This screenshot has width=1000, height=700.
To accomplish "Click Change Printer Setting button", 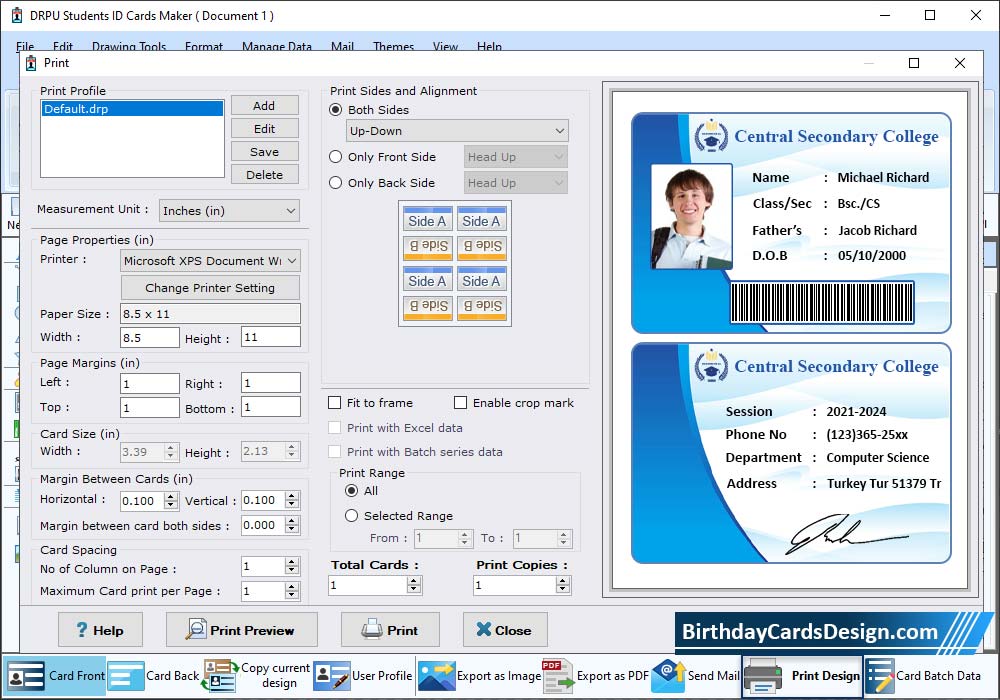I will pos(210,288).
